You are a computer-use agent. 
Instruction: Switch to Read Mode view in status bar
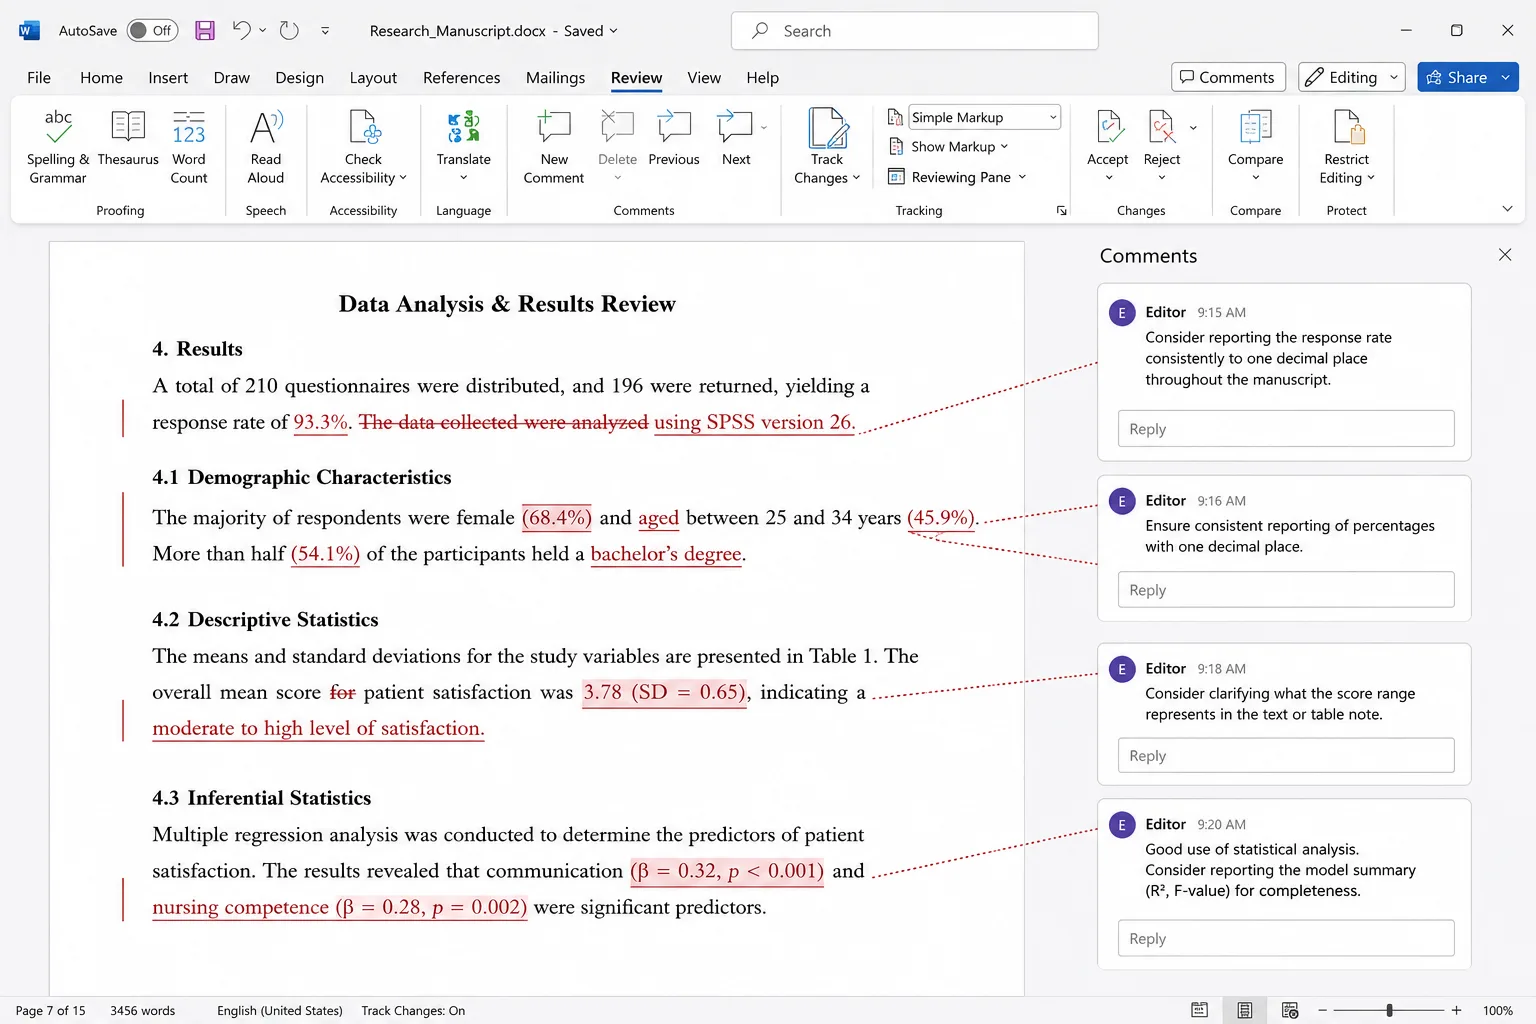pos(1199,1010)
